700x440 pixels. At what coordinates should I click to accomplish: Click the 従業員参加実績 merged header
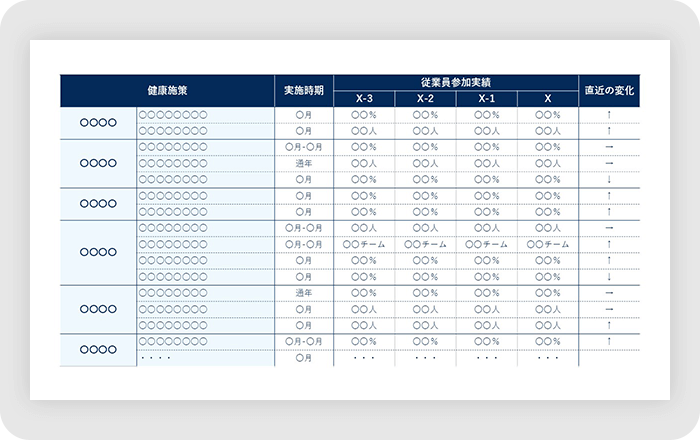click(456, 81)
